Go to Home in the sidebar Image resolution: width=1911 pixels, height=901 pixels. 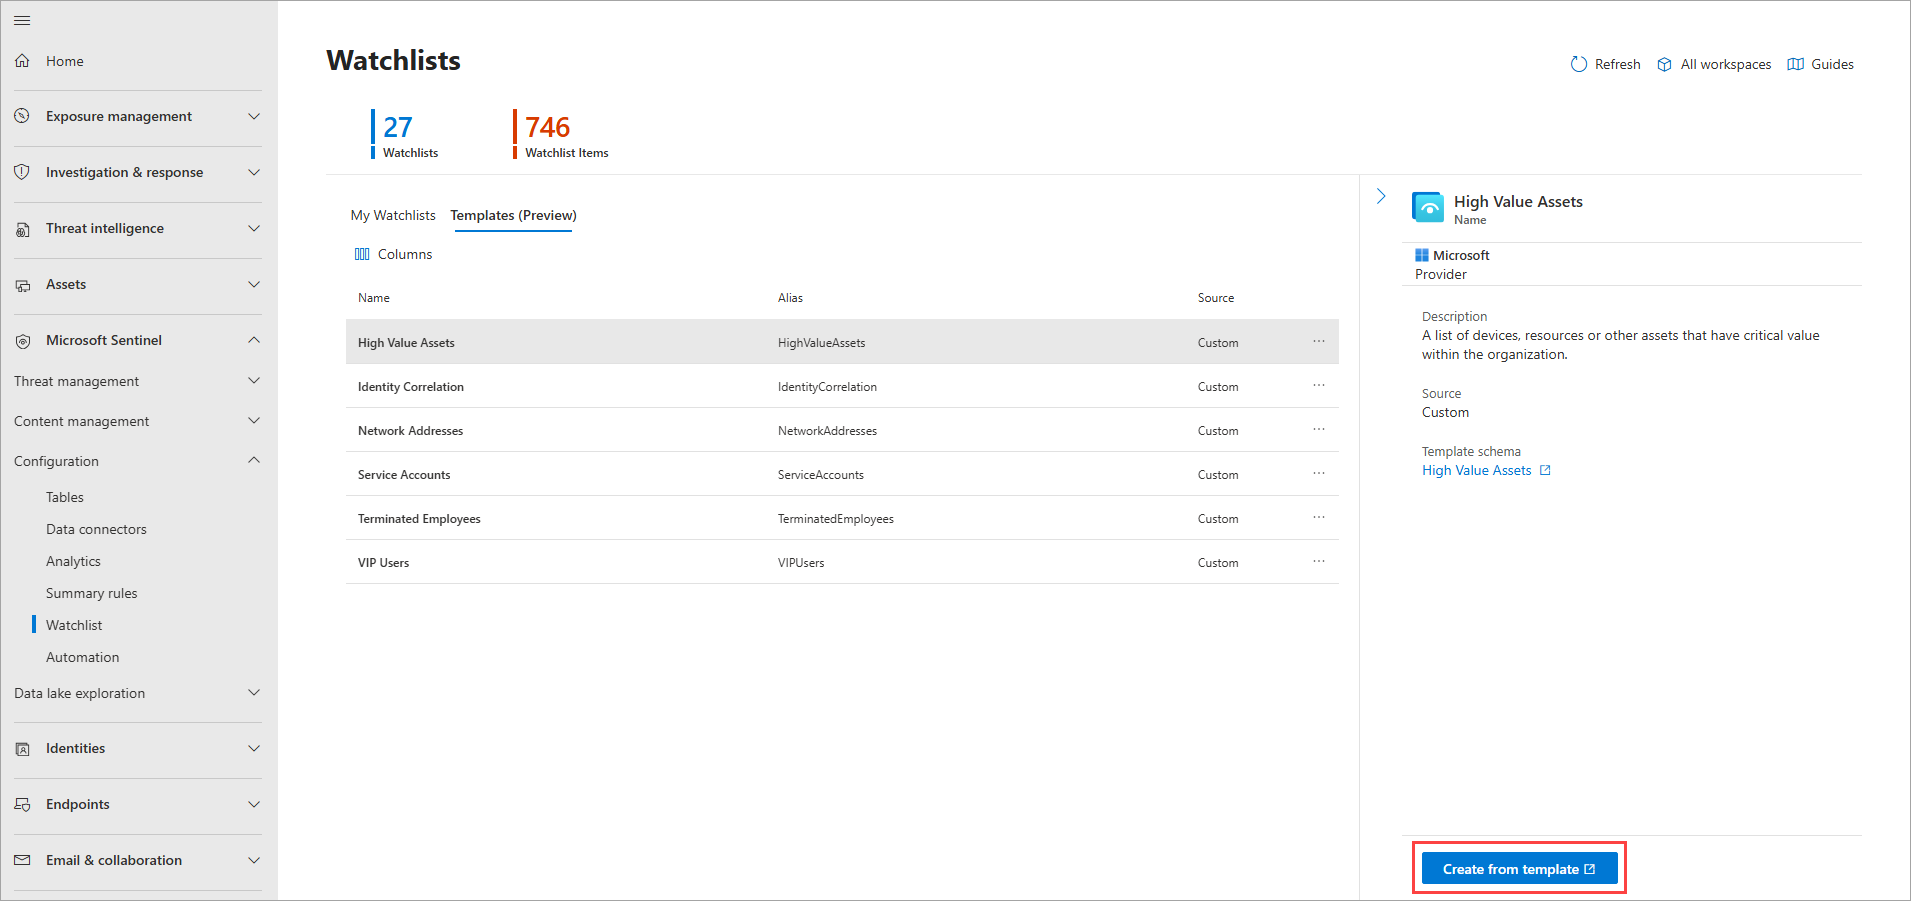[x=65, y=61]
